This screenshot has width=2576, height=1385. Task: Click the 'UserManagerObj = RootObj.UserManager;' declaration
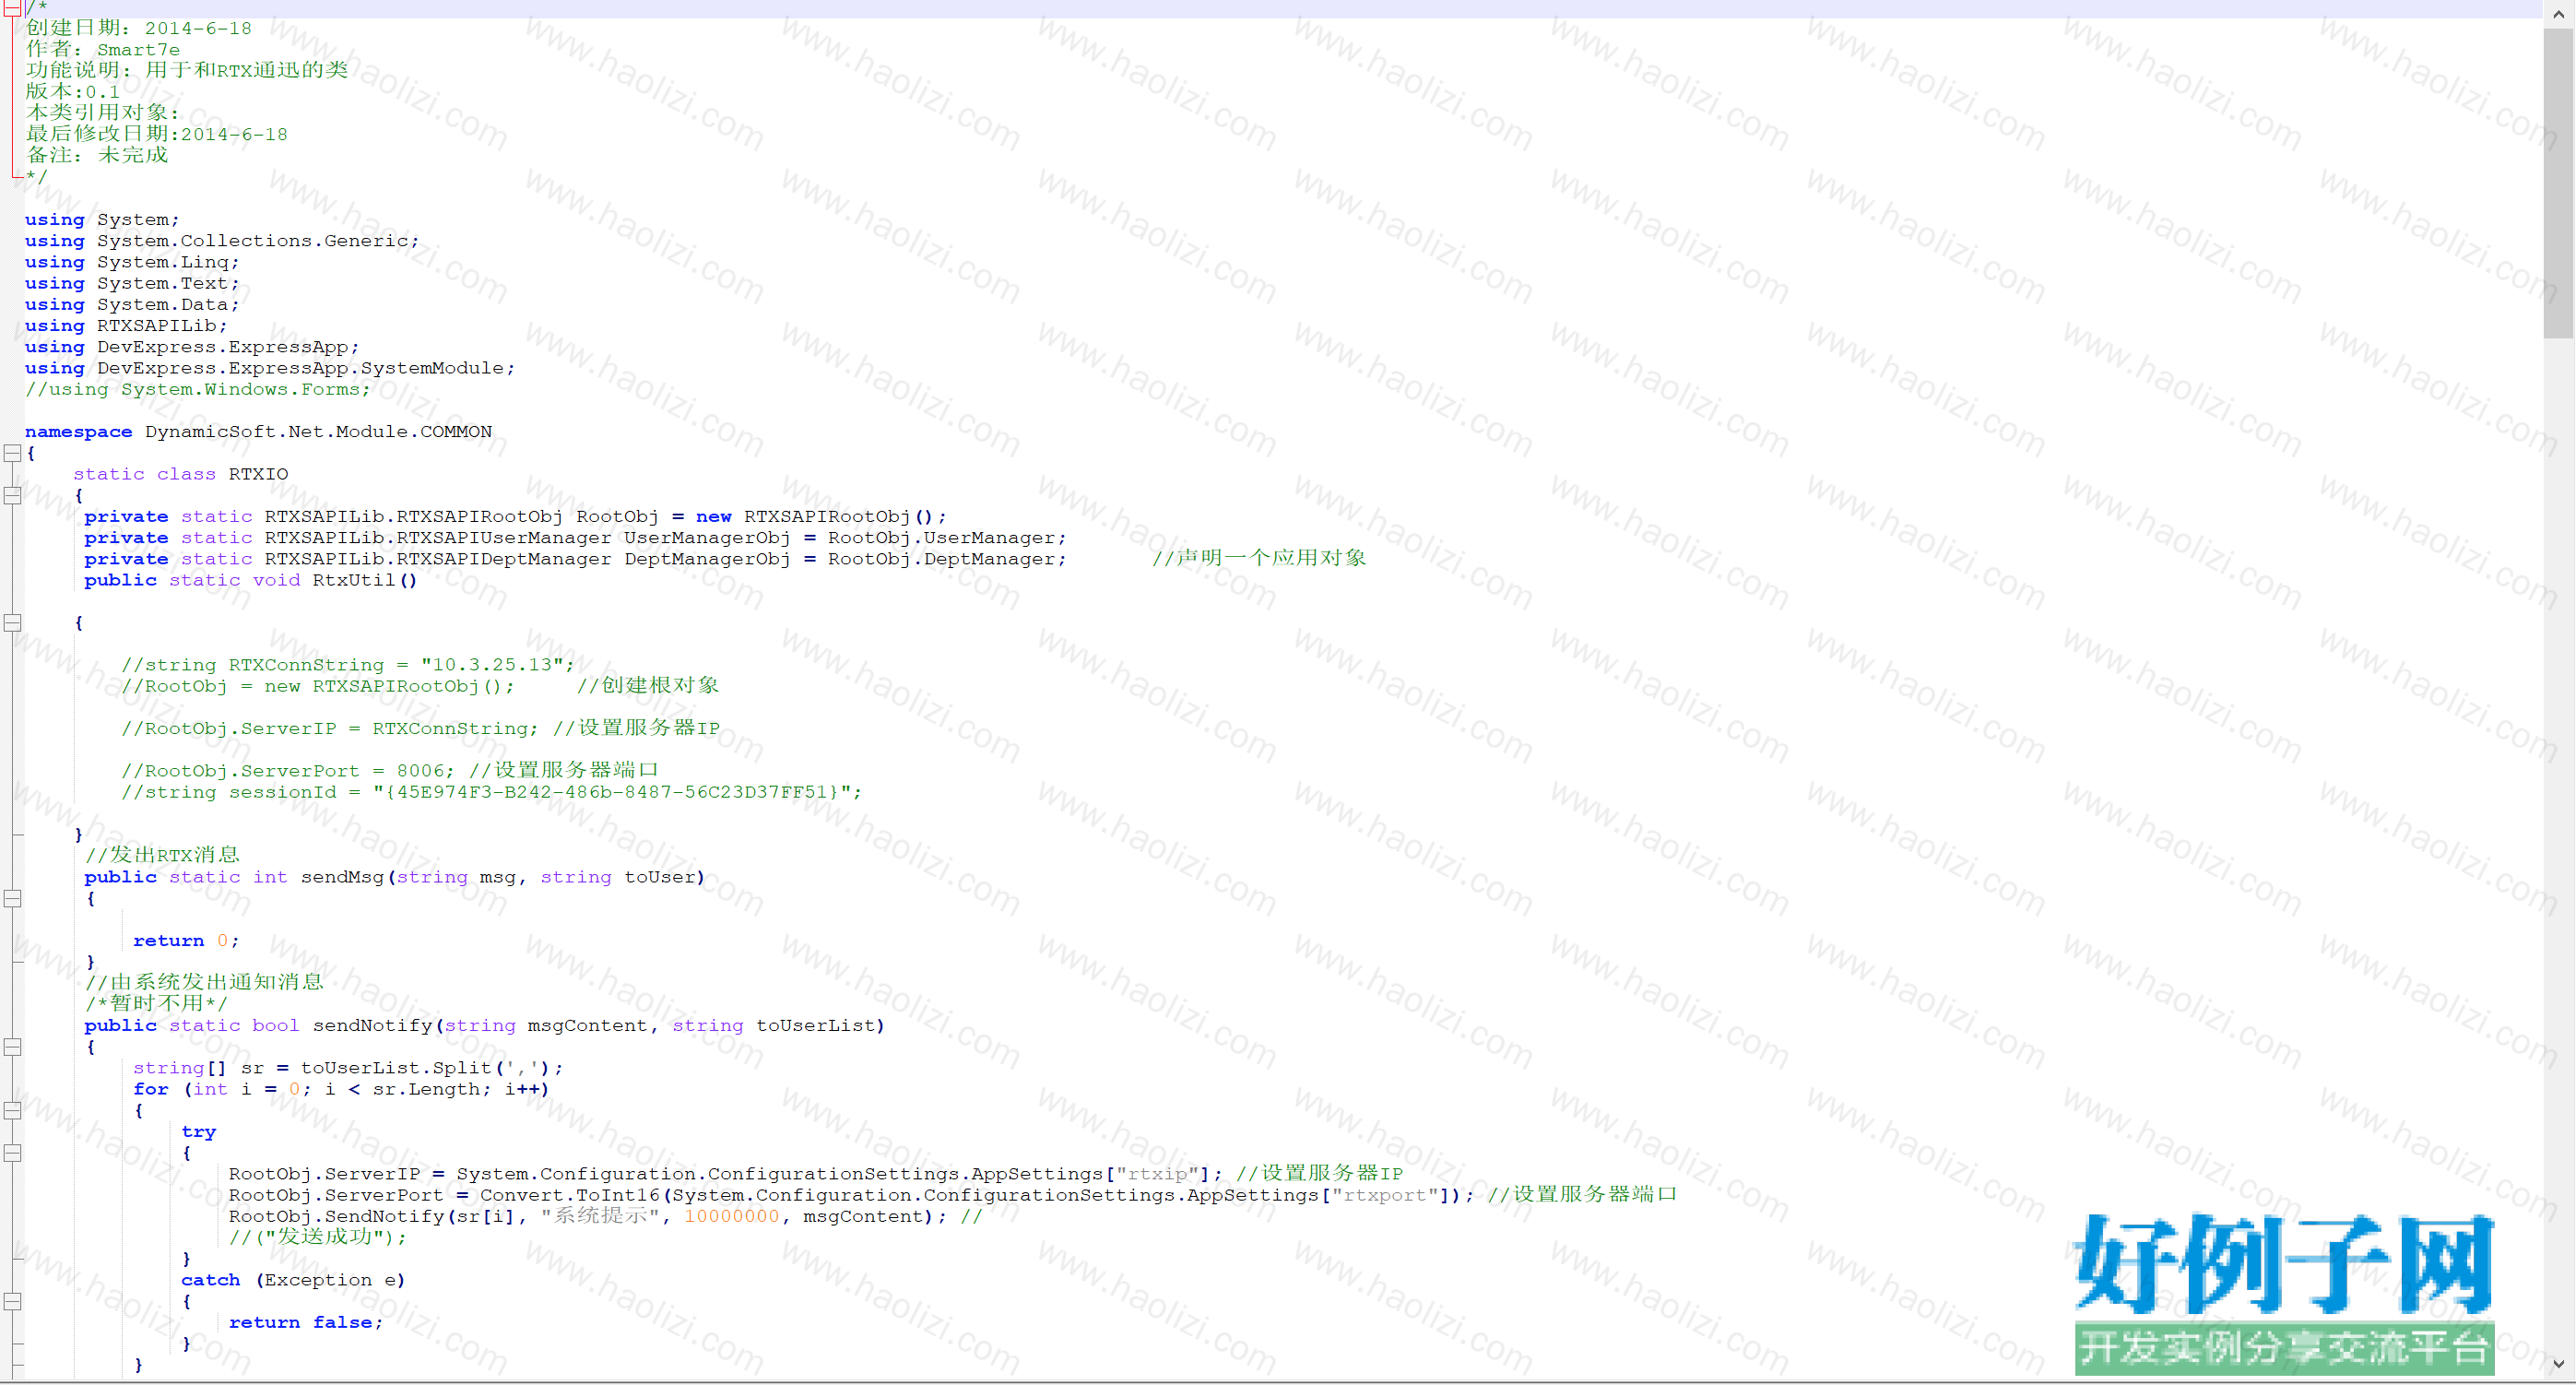pyautogui.click(x=845, y=538)
